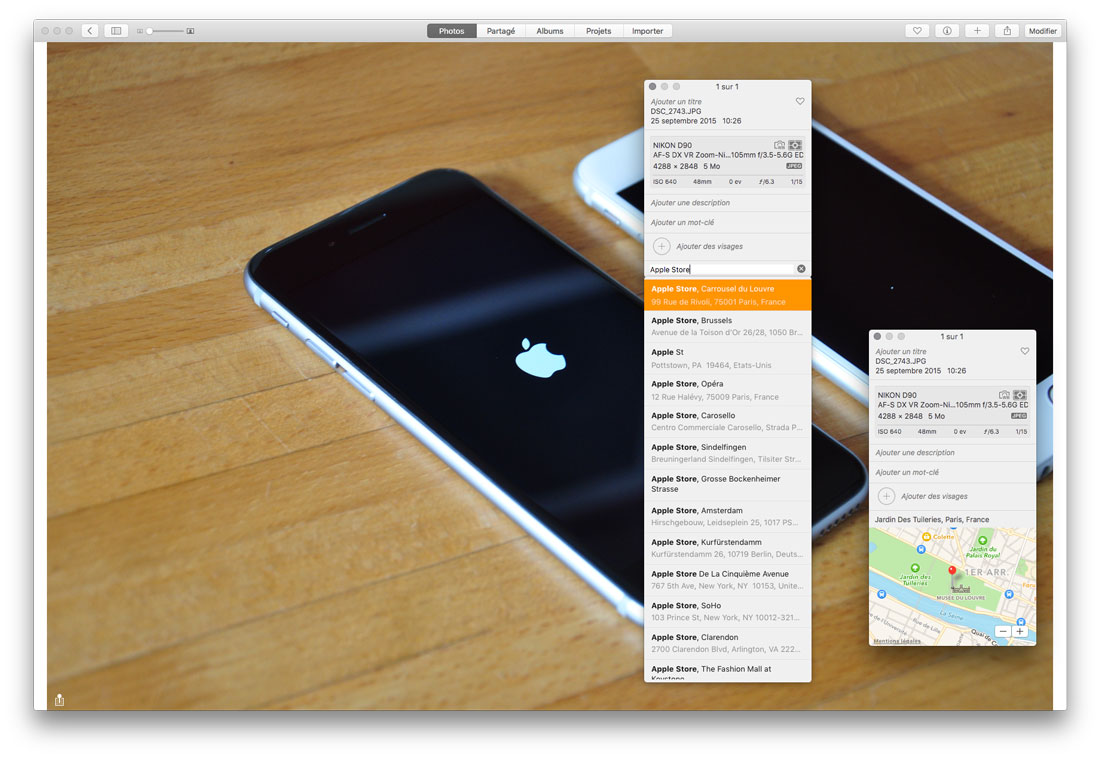This screenshot has width=1100, height=758.
Task: Choose the Apple Store, Brussels suggestion
Action: click(x=727, y=326)
